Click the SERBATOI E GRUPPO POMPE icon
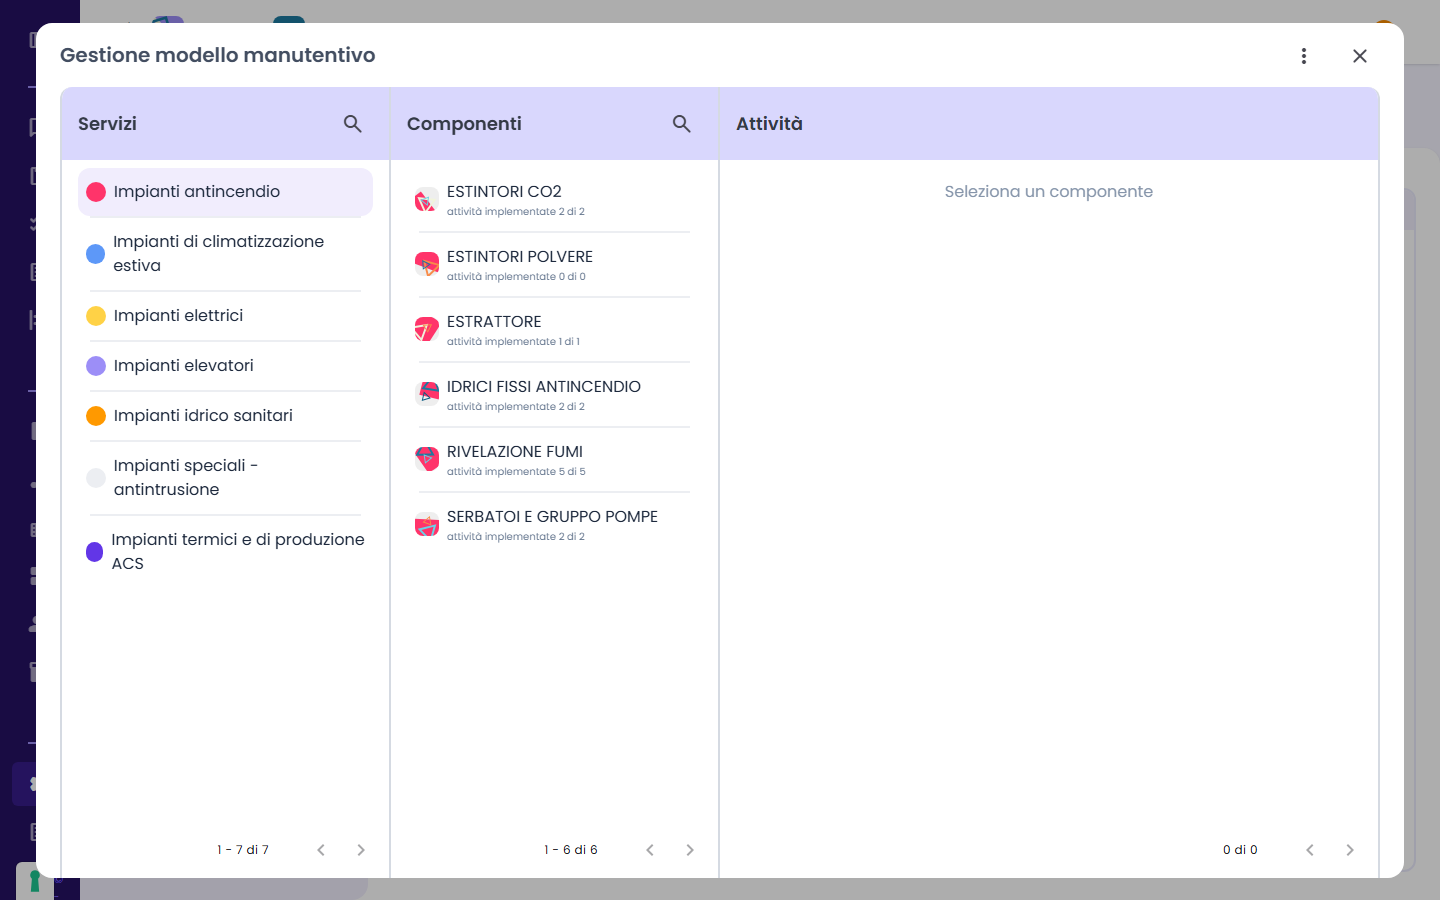Viewport: 1440px width, 900px height. [x=427, y=525]
